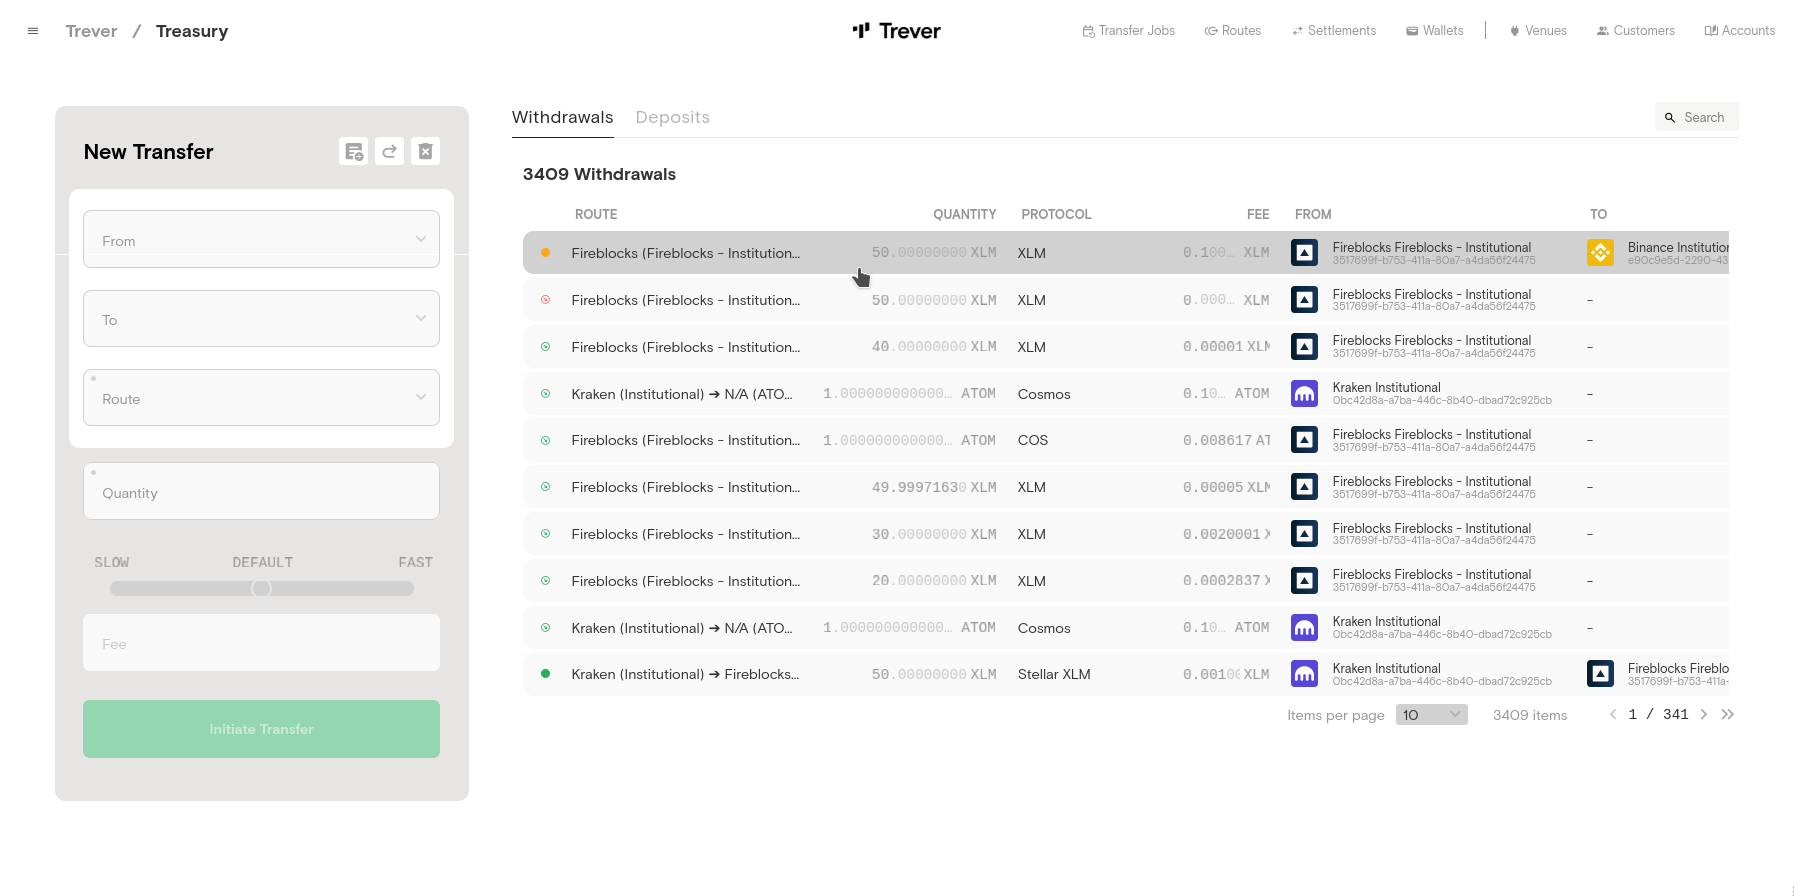Viewport: 1794px width, 896px height.
Task: Open the Wallets navigation item
Action: 1434,31
